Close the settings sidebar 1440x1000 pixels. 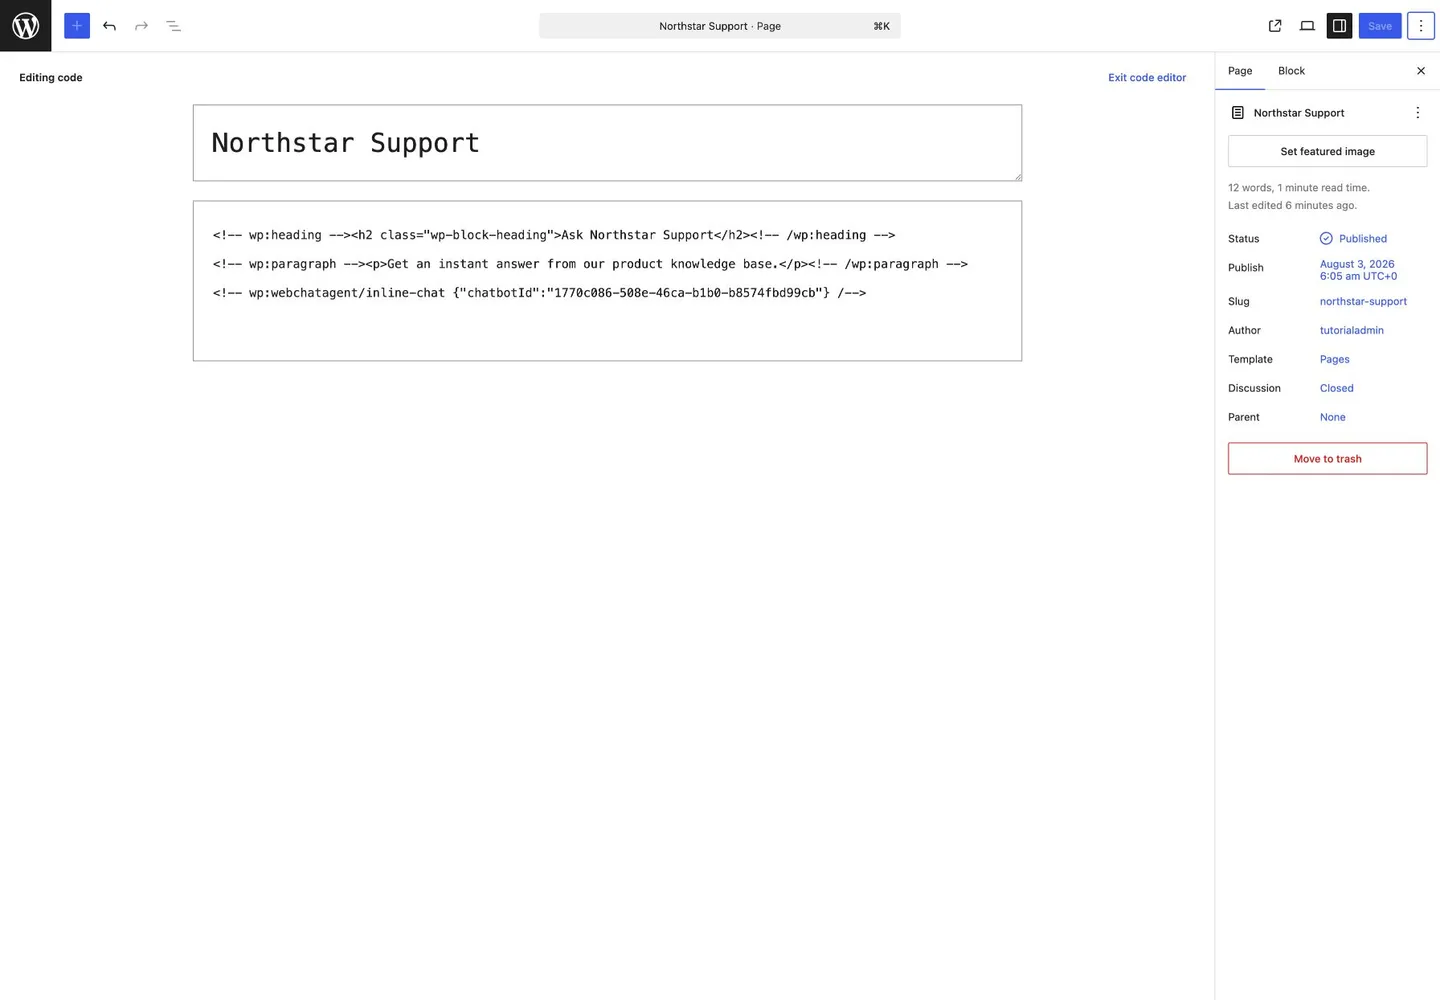1421,71
